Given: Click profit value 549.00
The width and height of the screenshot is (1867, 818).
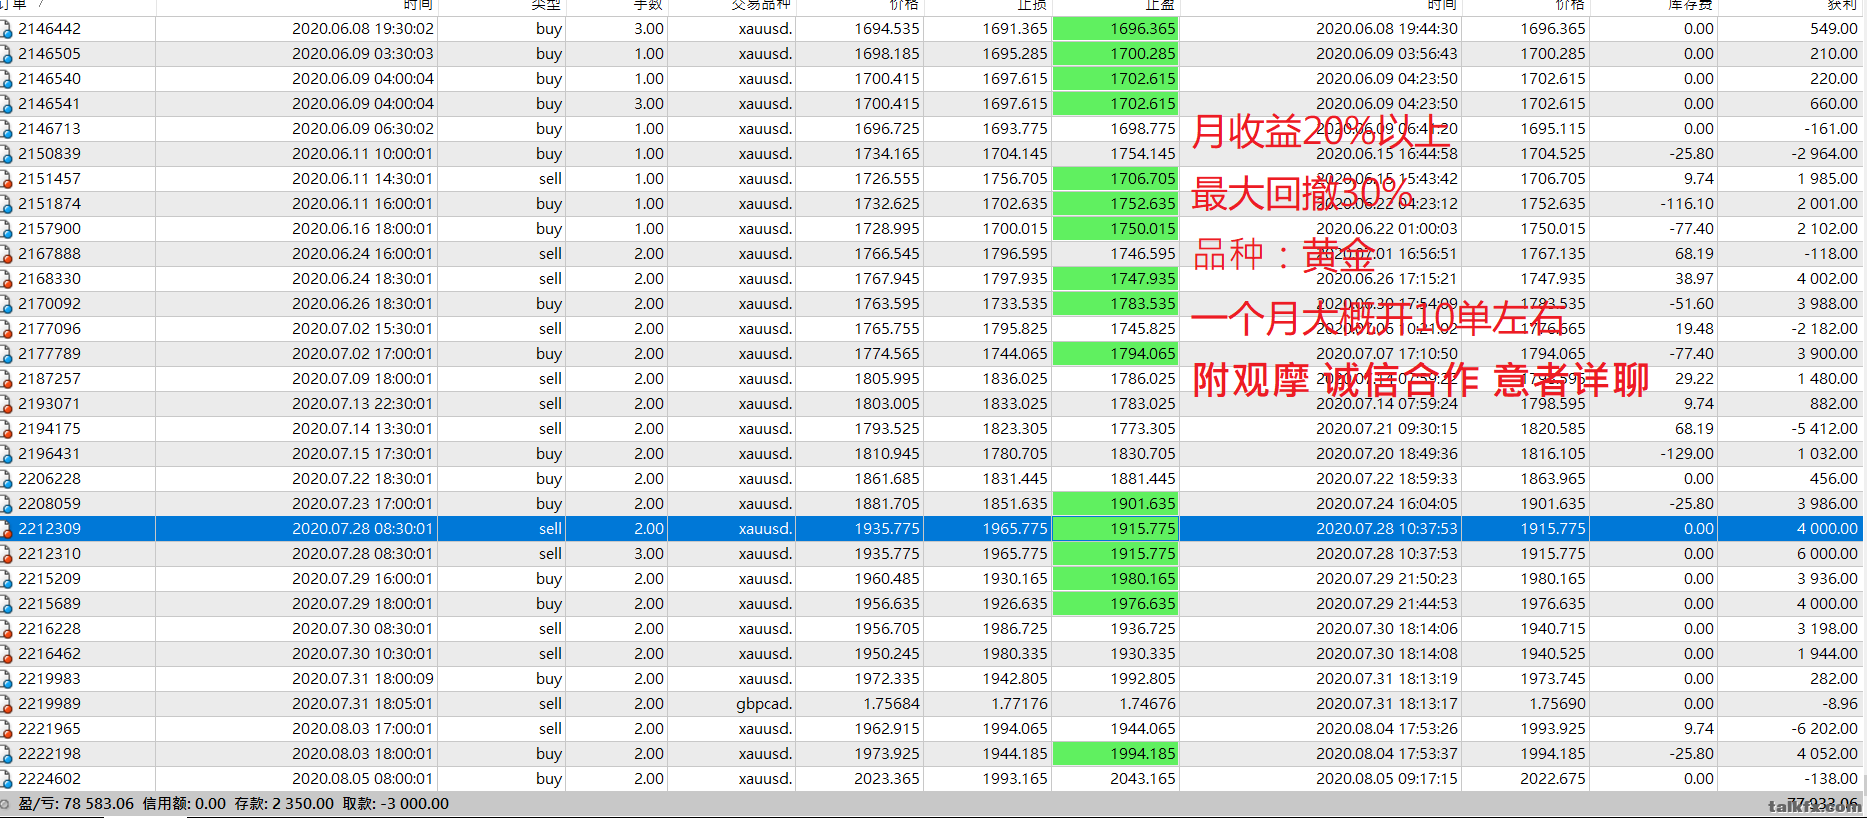Looking at the screenshot, I should click(1834, 29).
